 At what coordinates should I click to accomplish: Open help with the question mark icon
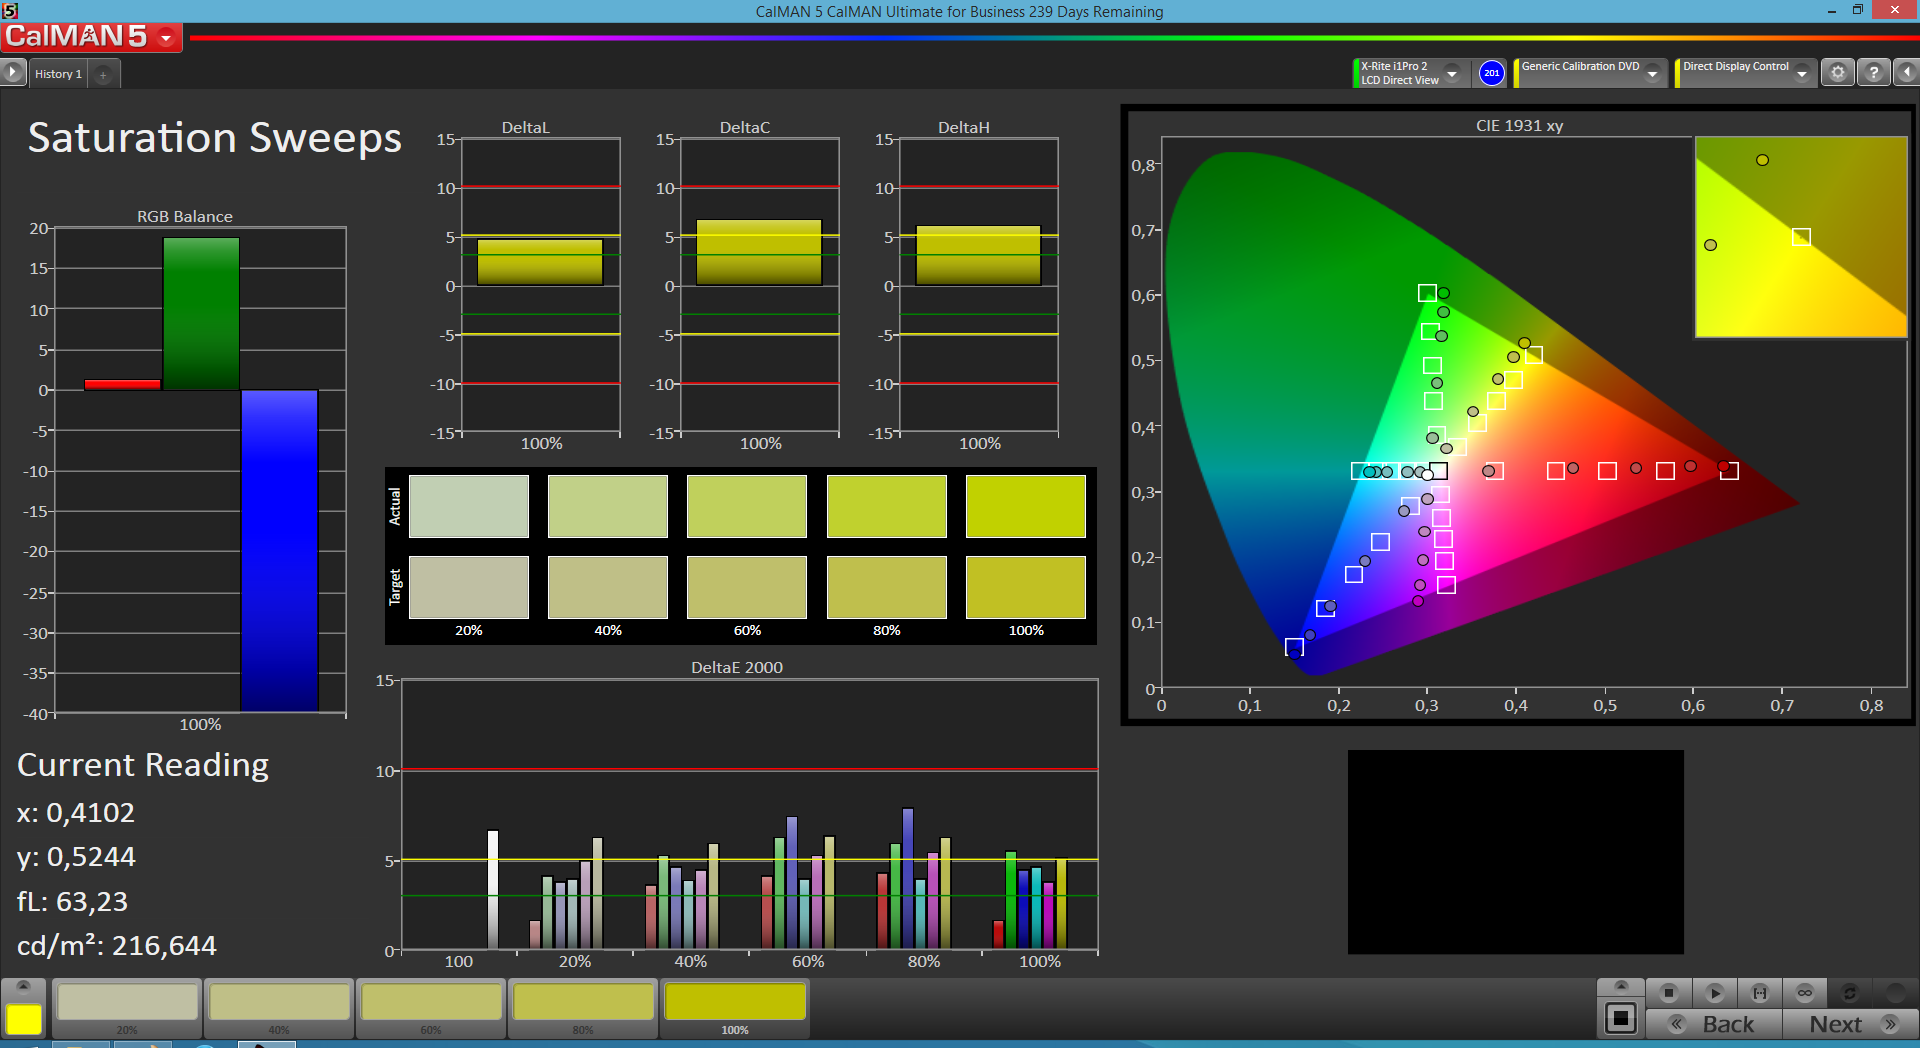coord(1873,73)
